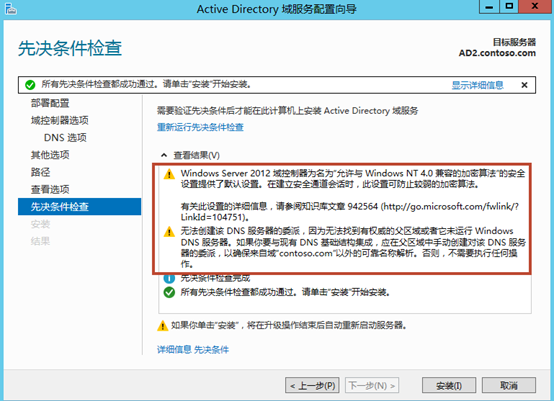Click the blue info icon for 先决条件检查完成

tap(169, 278)
